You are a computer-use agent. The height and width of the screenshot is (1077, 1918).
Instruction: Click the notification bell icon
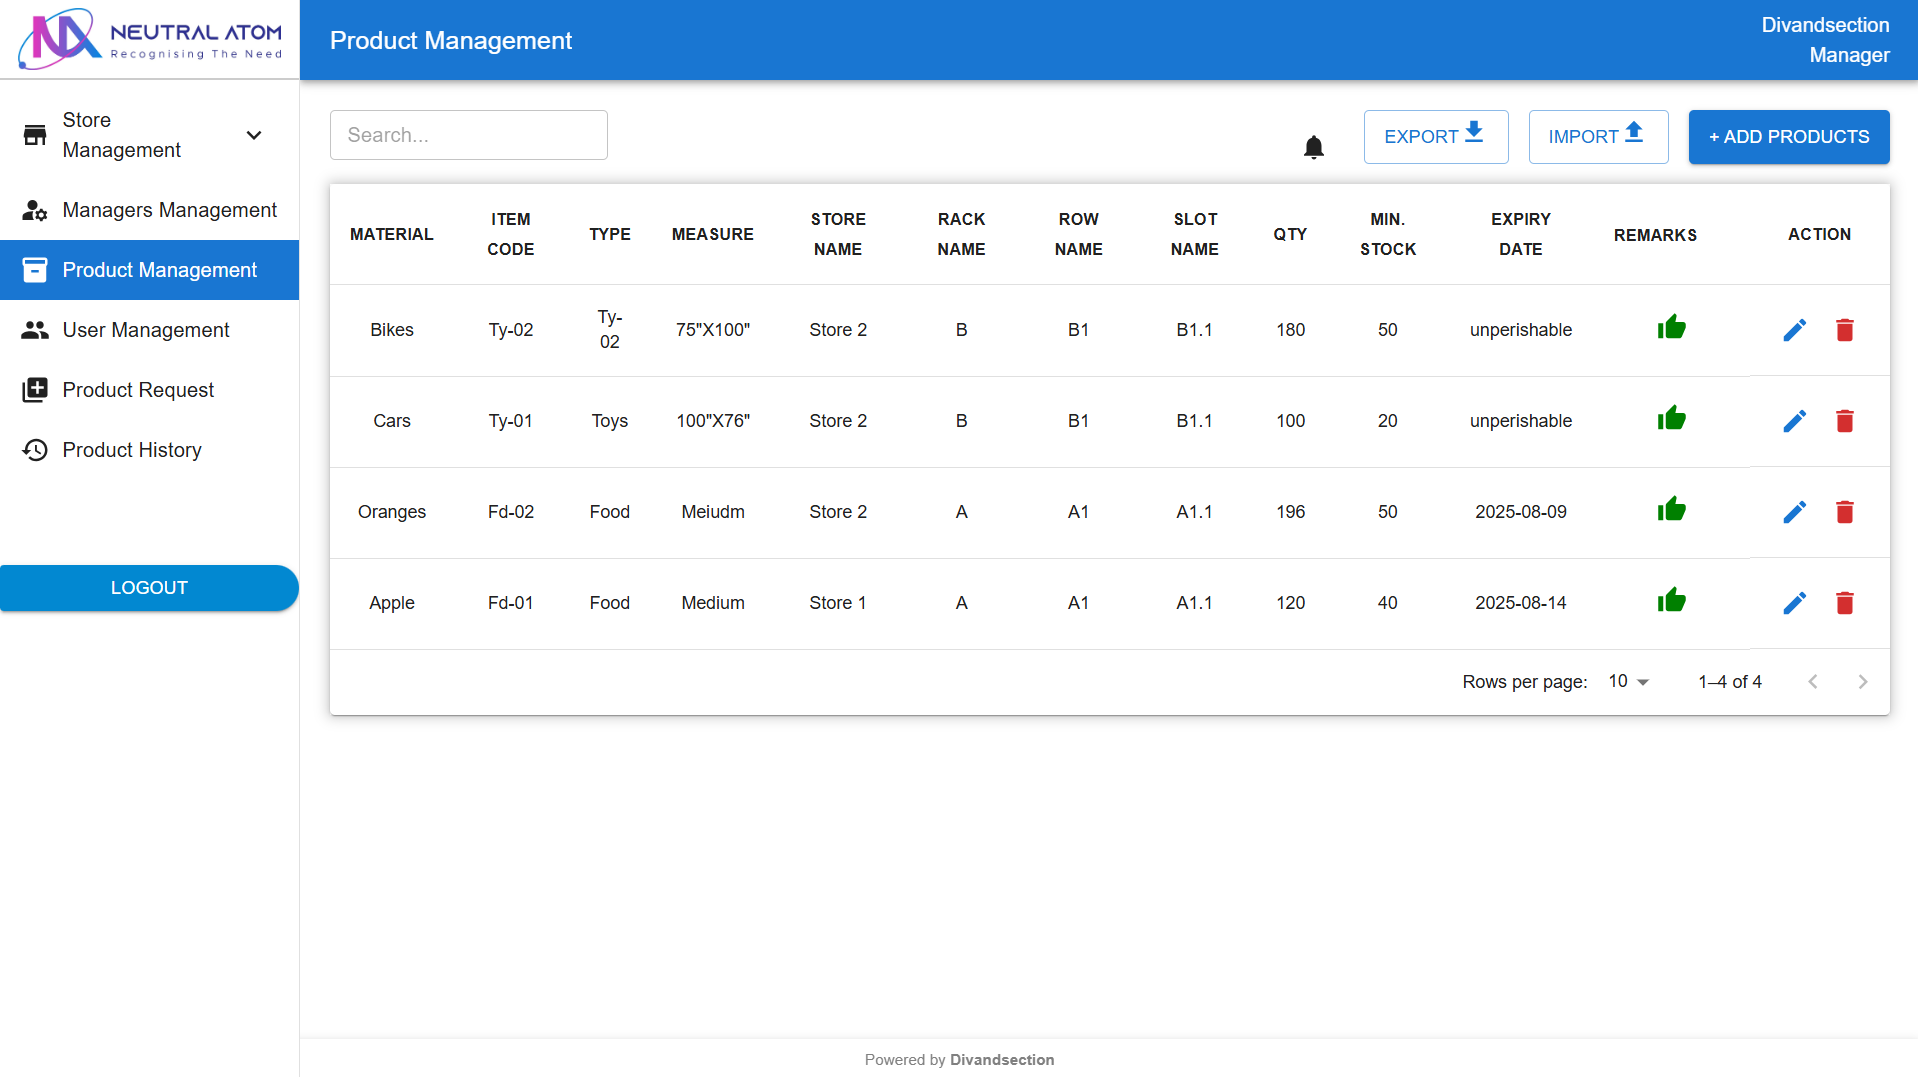click(1313, 147)
